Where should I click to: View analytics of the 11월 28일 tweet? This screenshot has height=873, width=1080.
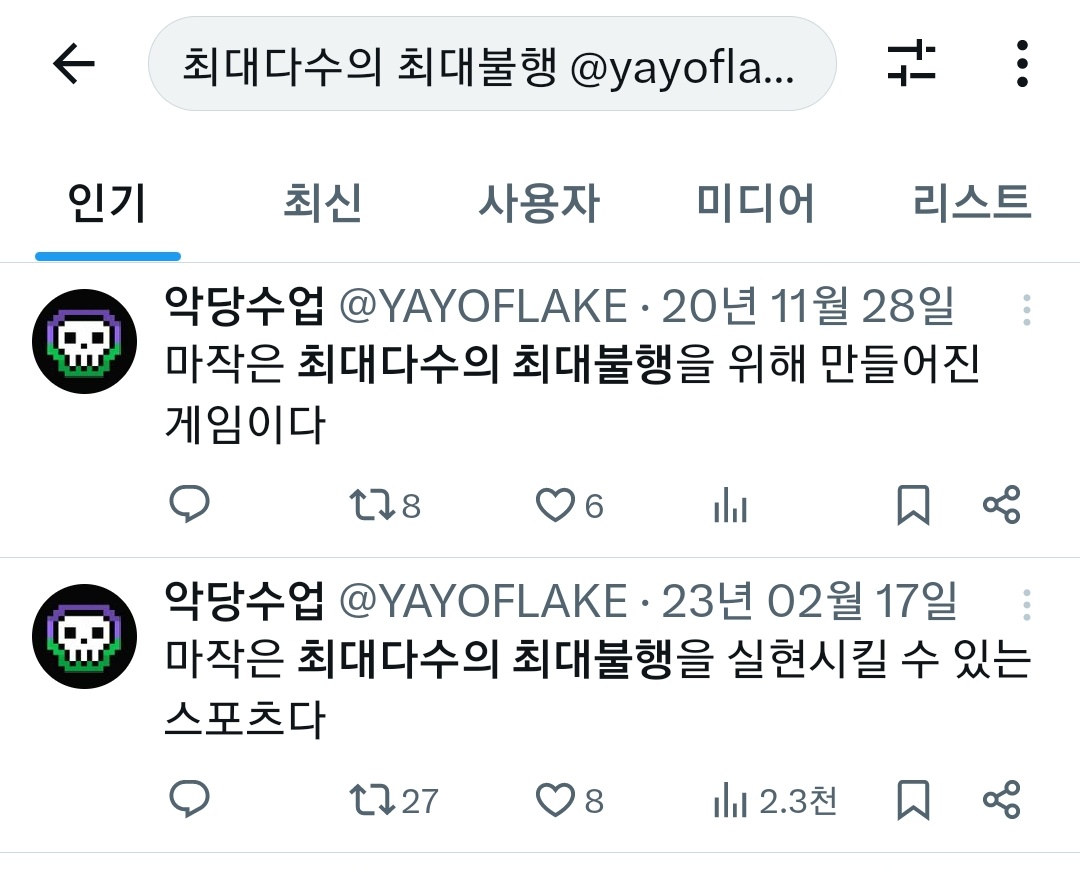click(730, 505)
